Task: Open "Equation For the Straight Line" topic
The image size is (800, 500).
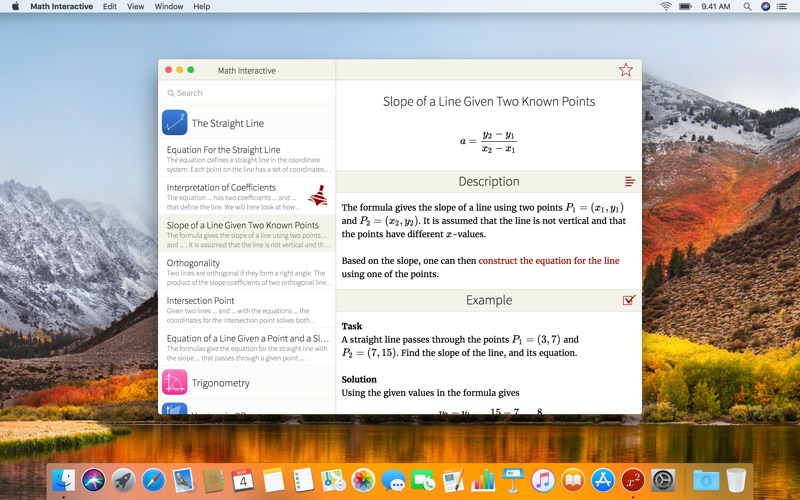Action: click(x=247, y=159)
